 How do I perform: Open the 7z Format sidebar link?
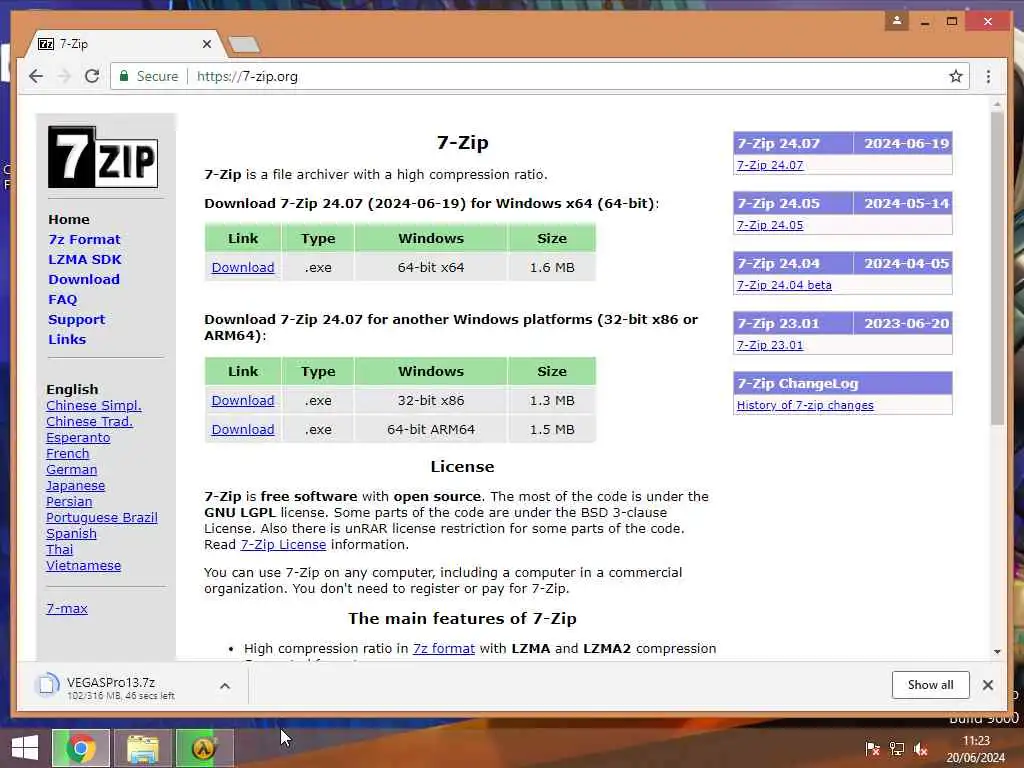(x=84, y=240)
